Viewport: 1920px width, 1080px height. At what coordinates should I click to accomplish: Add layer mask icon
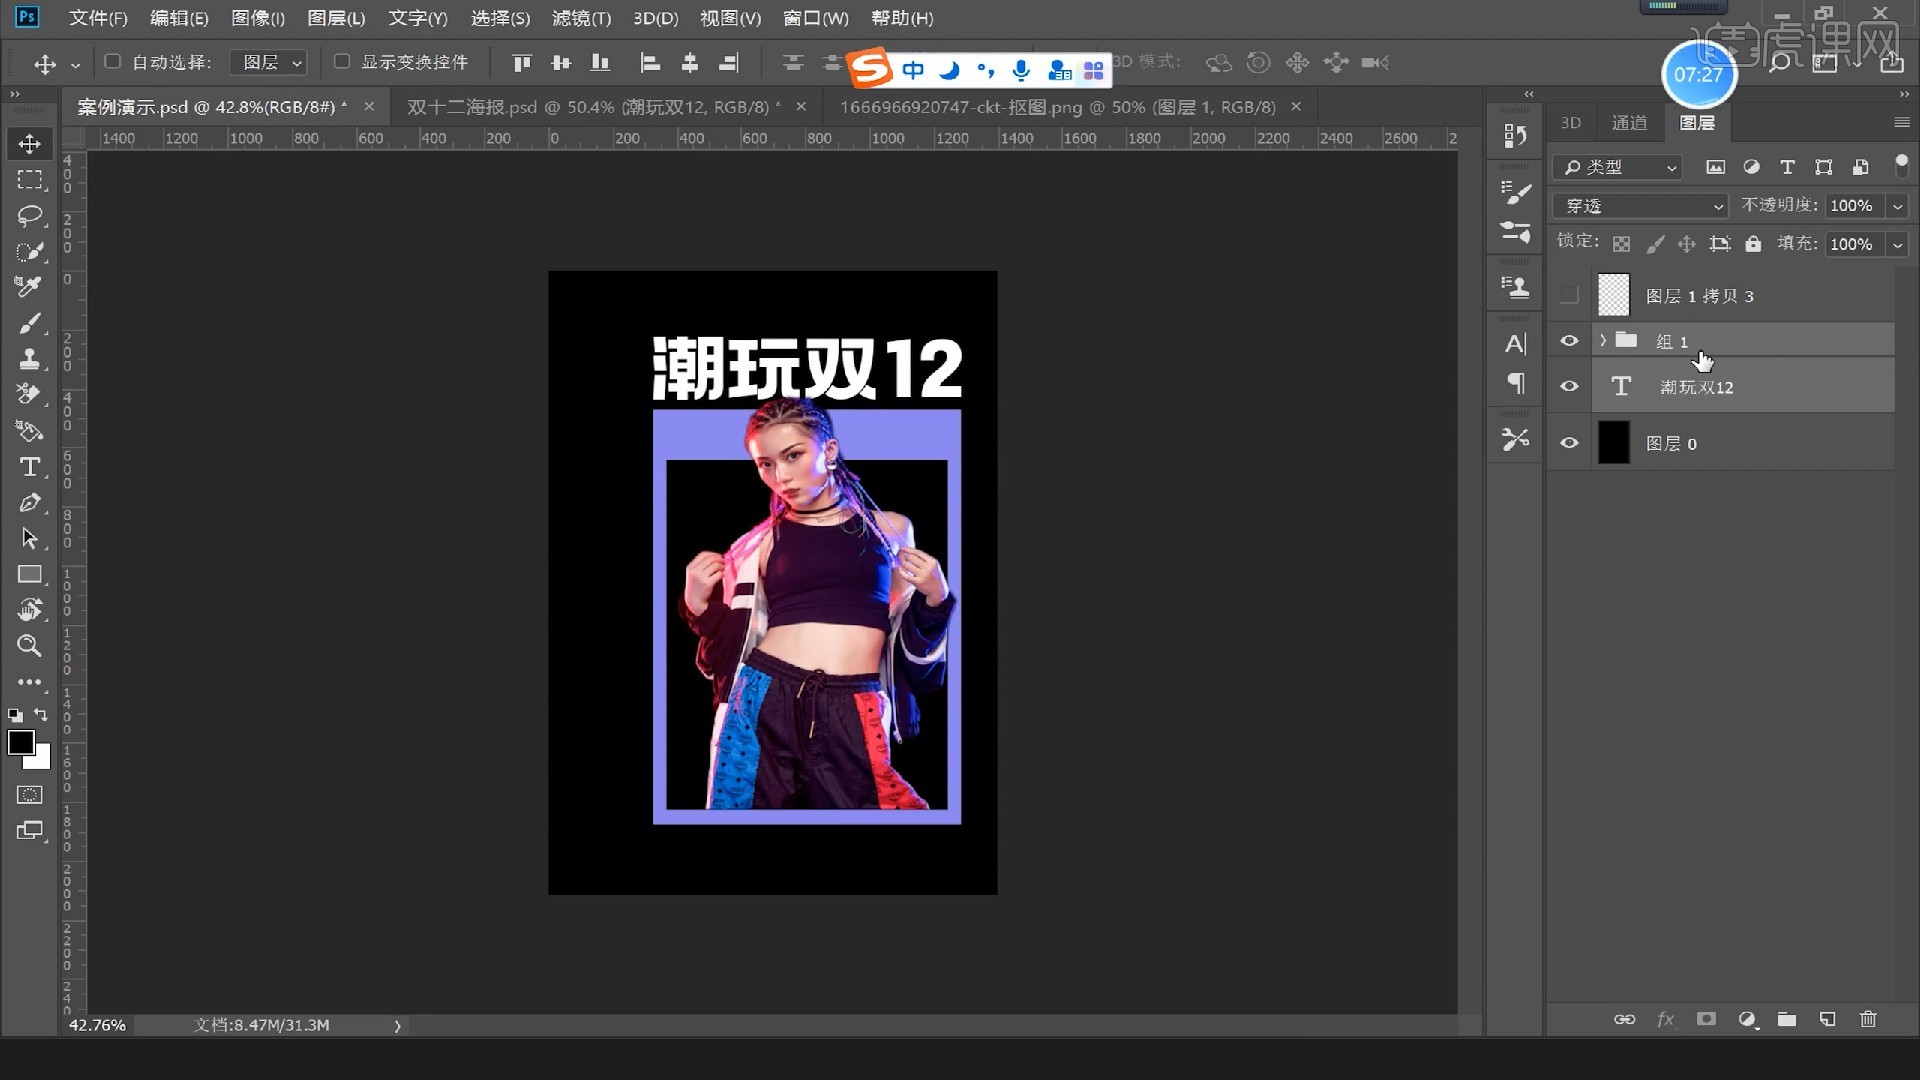tap(1706, 1019)
